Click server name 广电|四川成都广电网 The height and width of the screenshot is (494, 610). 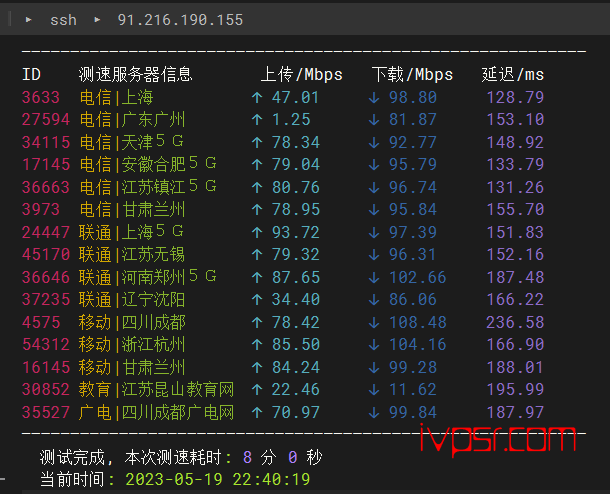[x=156, y=413]
